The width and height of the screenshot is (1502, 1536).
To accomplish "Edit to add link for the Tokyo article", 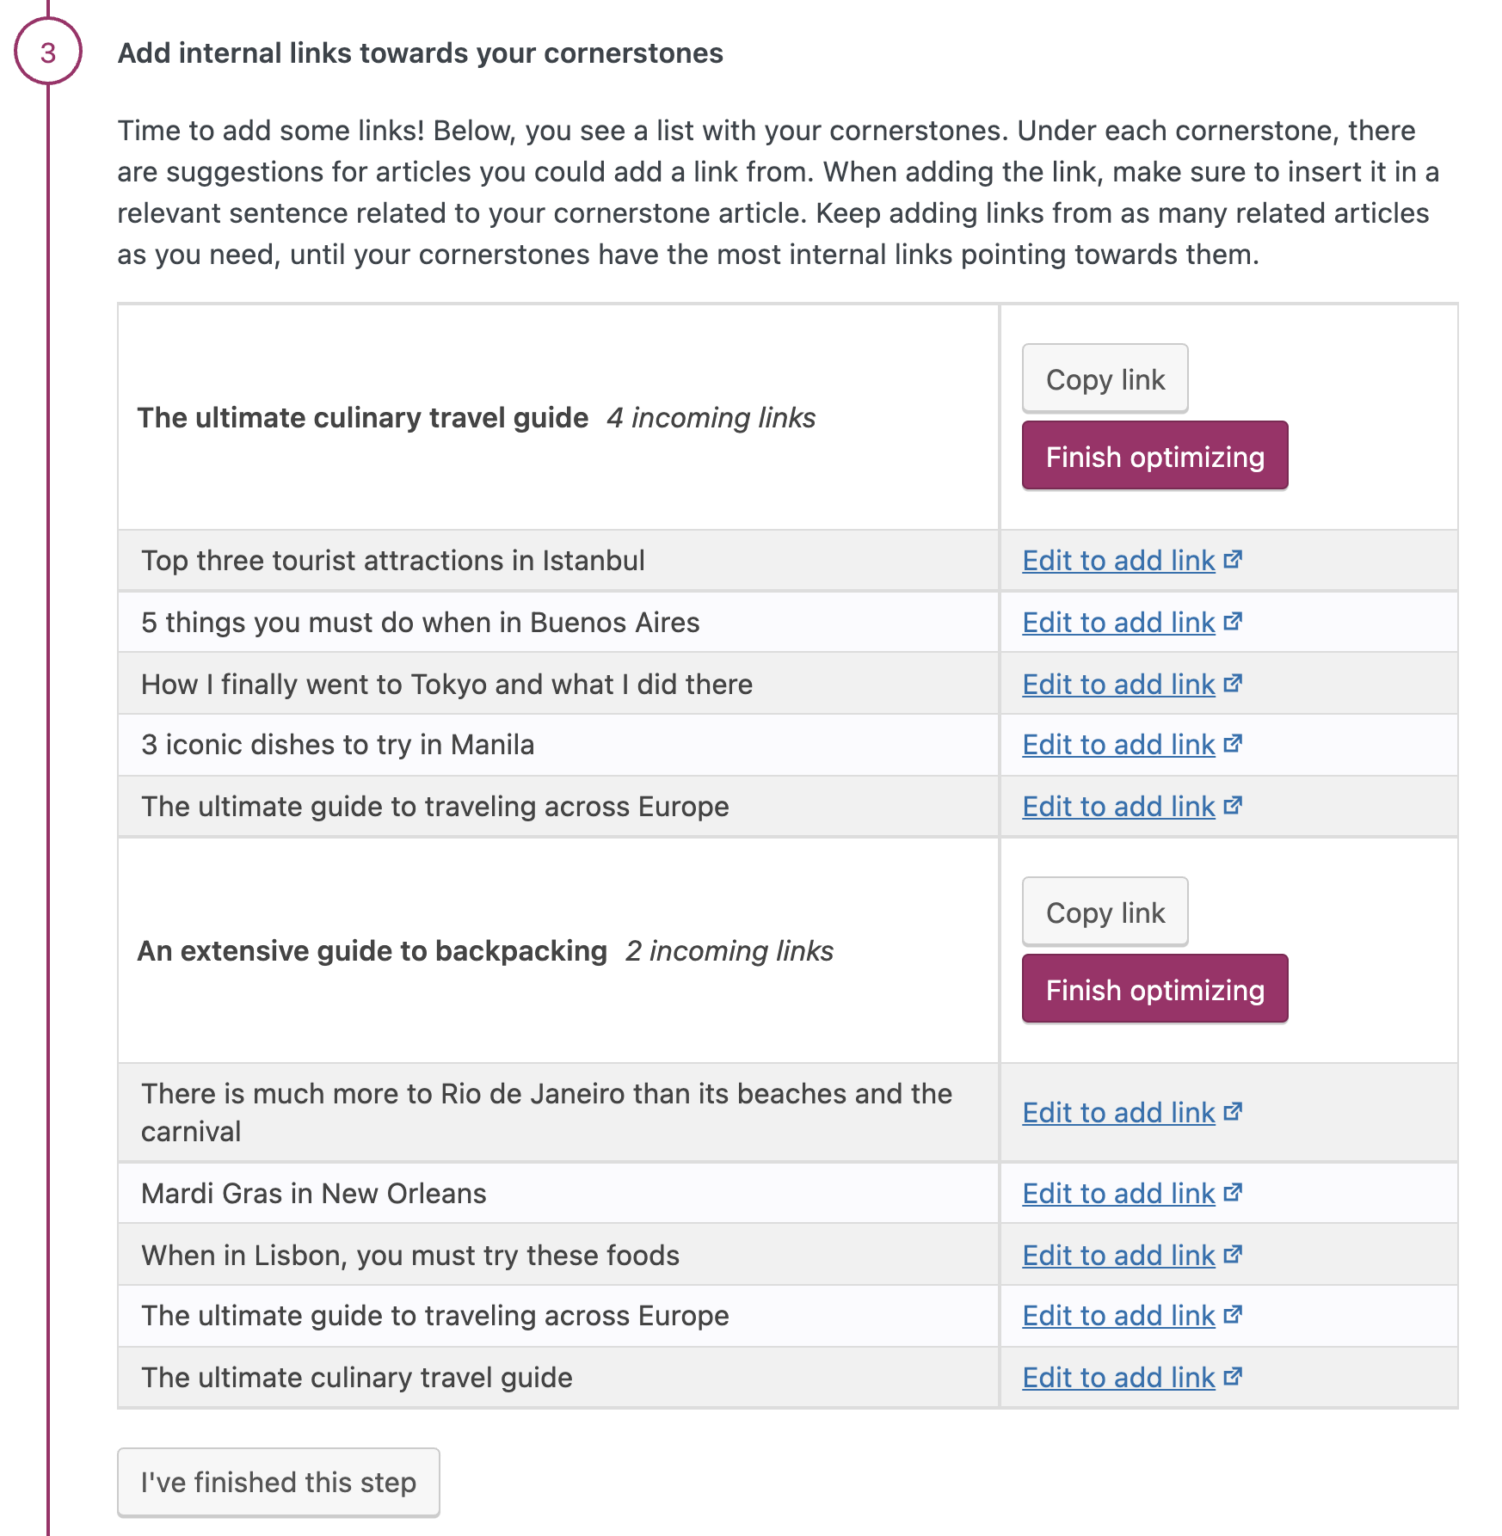I will click(x=1117, y=684).
